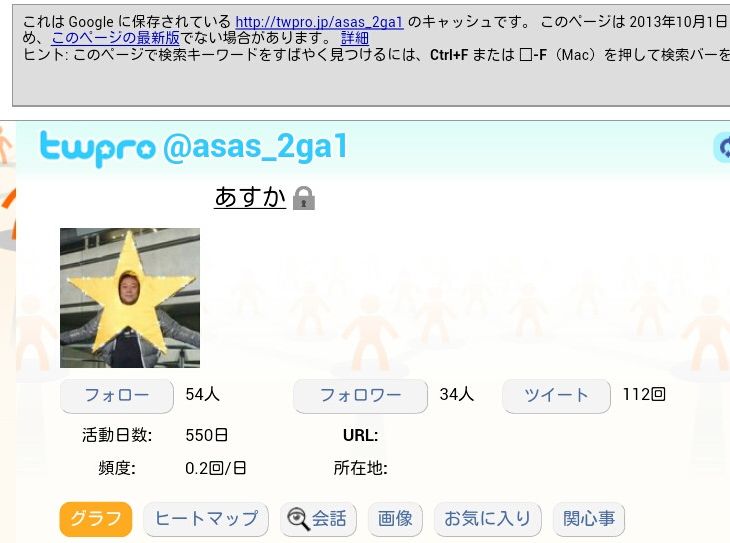The width and height of the screenshot is (730, 543).
Task: Click the 34人 follower count
Action: click(x=457, y=394)
